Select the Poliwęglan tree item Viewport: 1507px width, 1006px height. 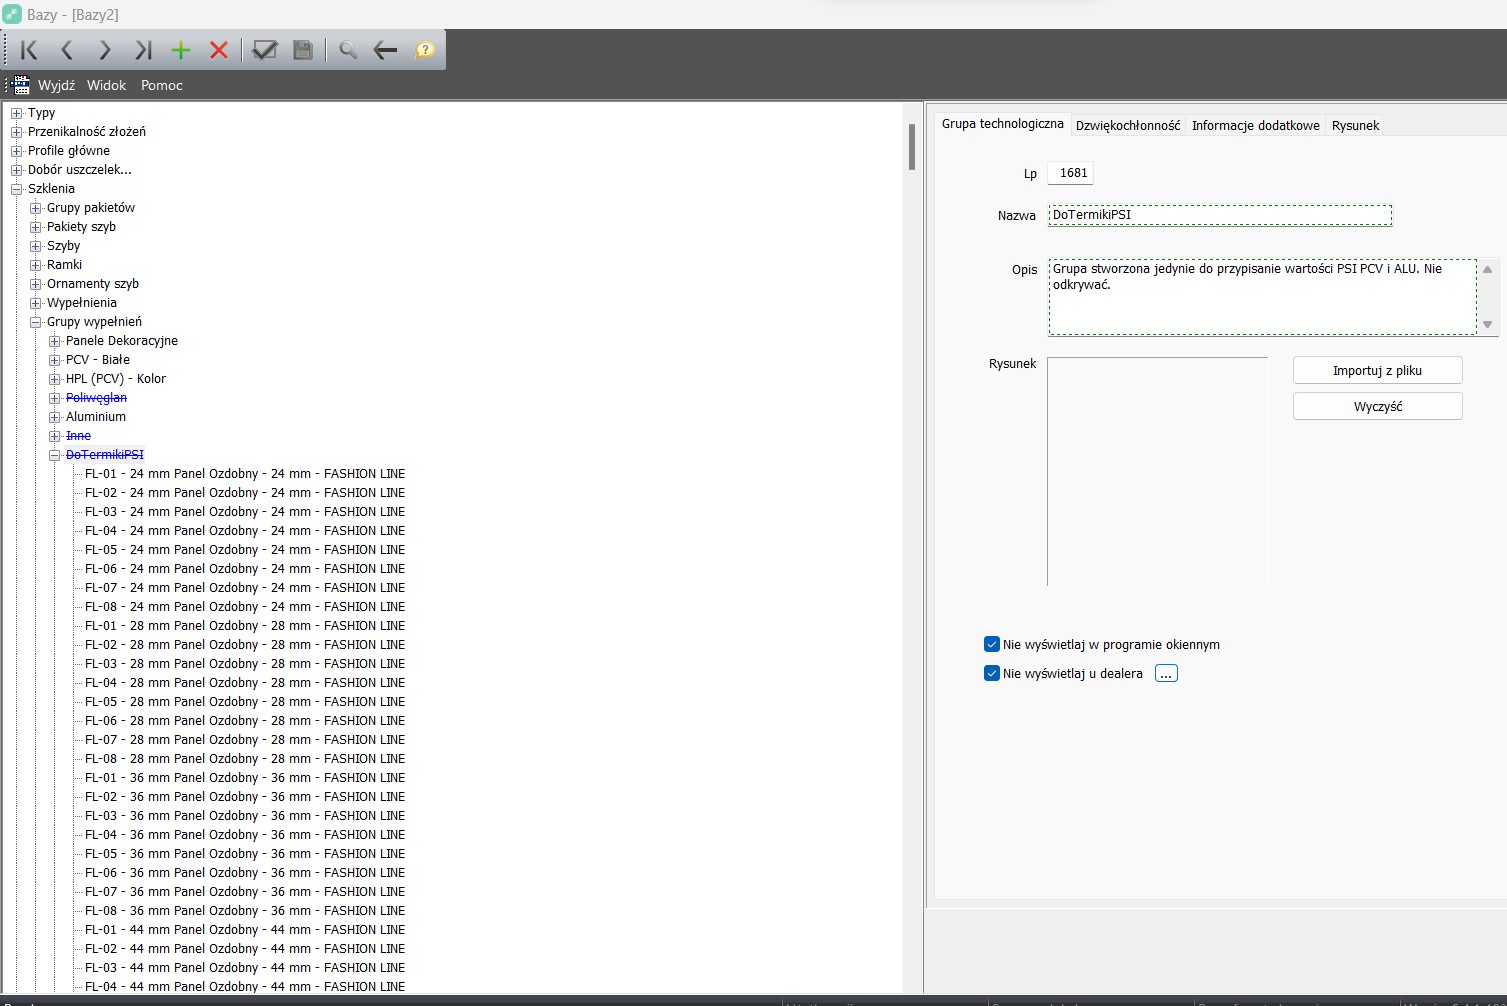96,398
